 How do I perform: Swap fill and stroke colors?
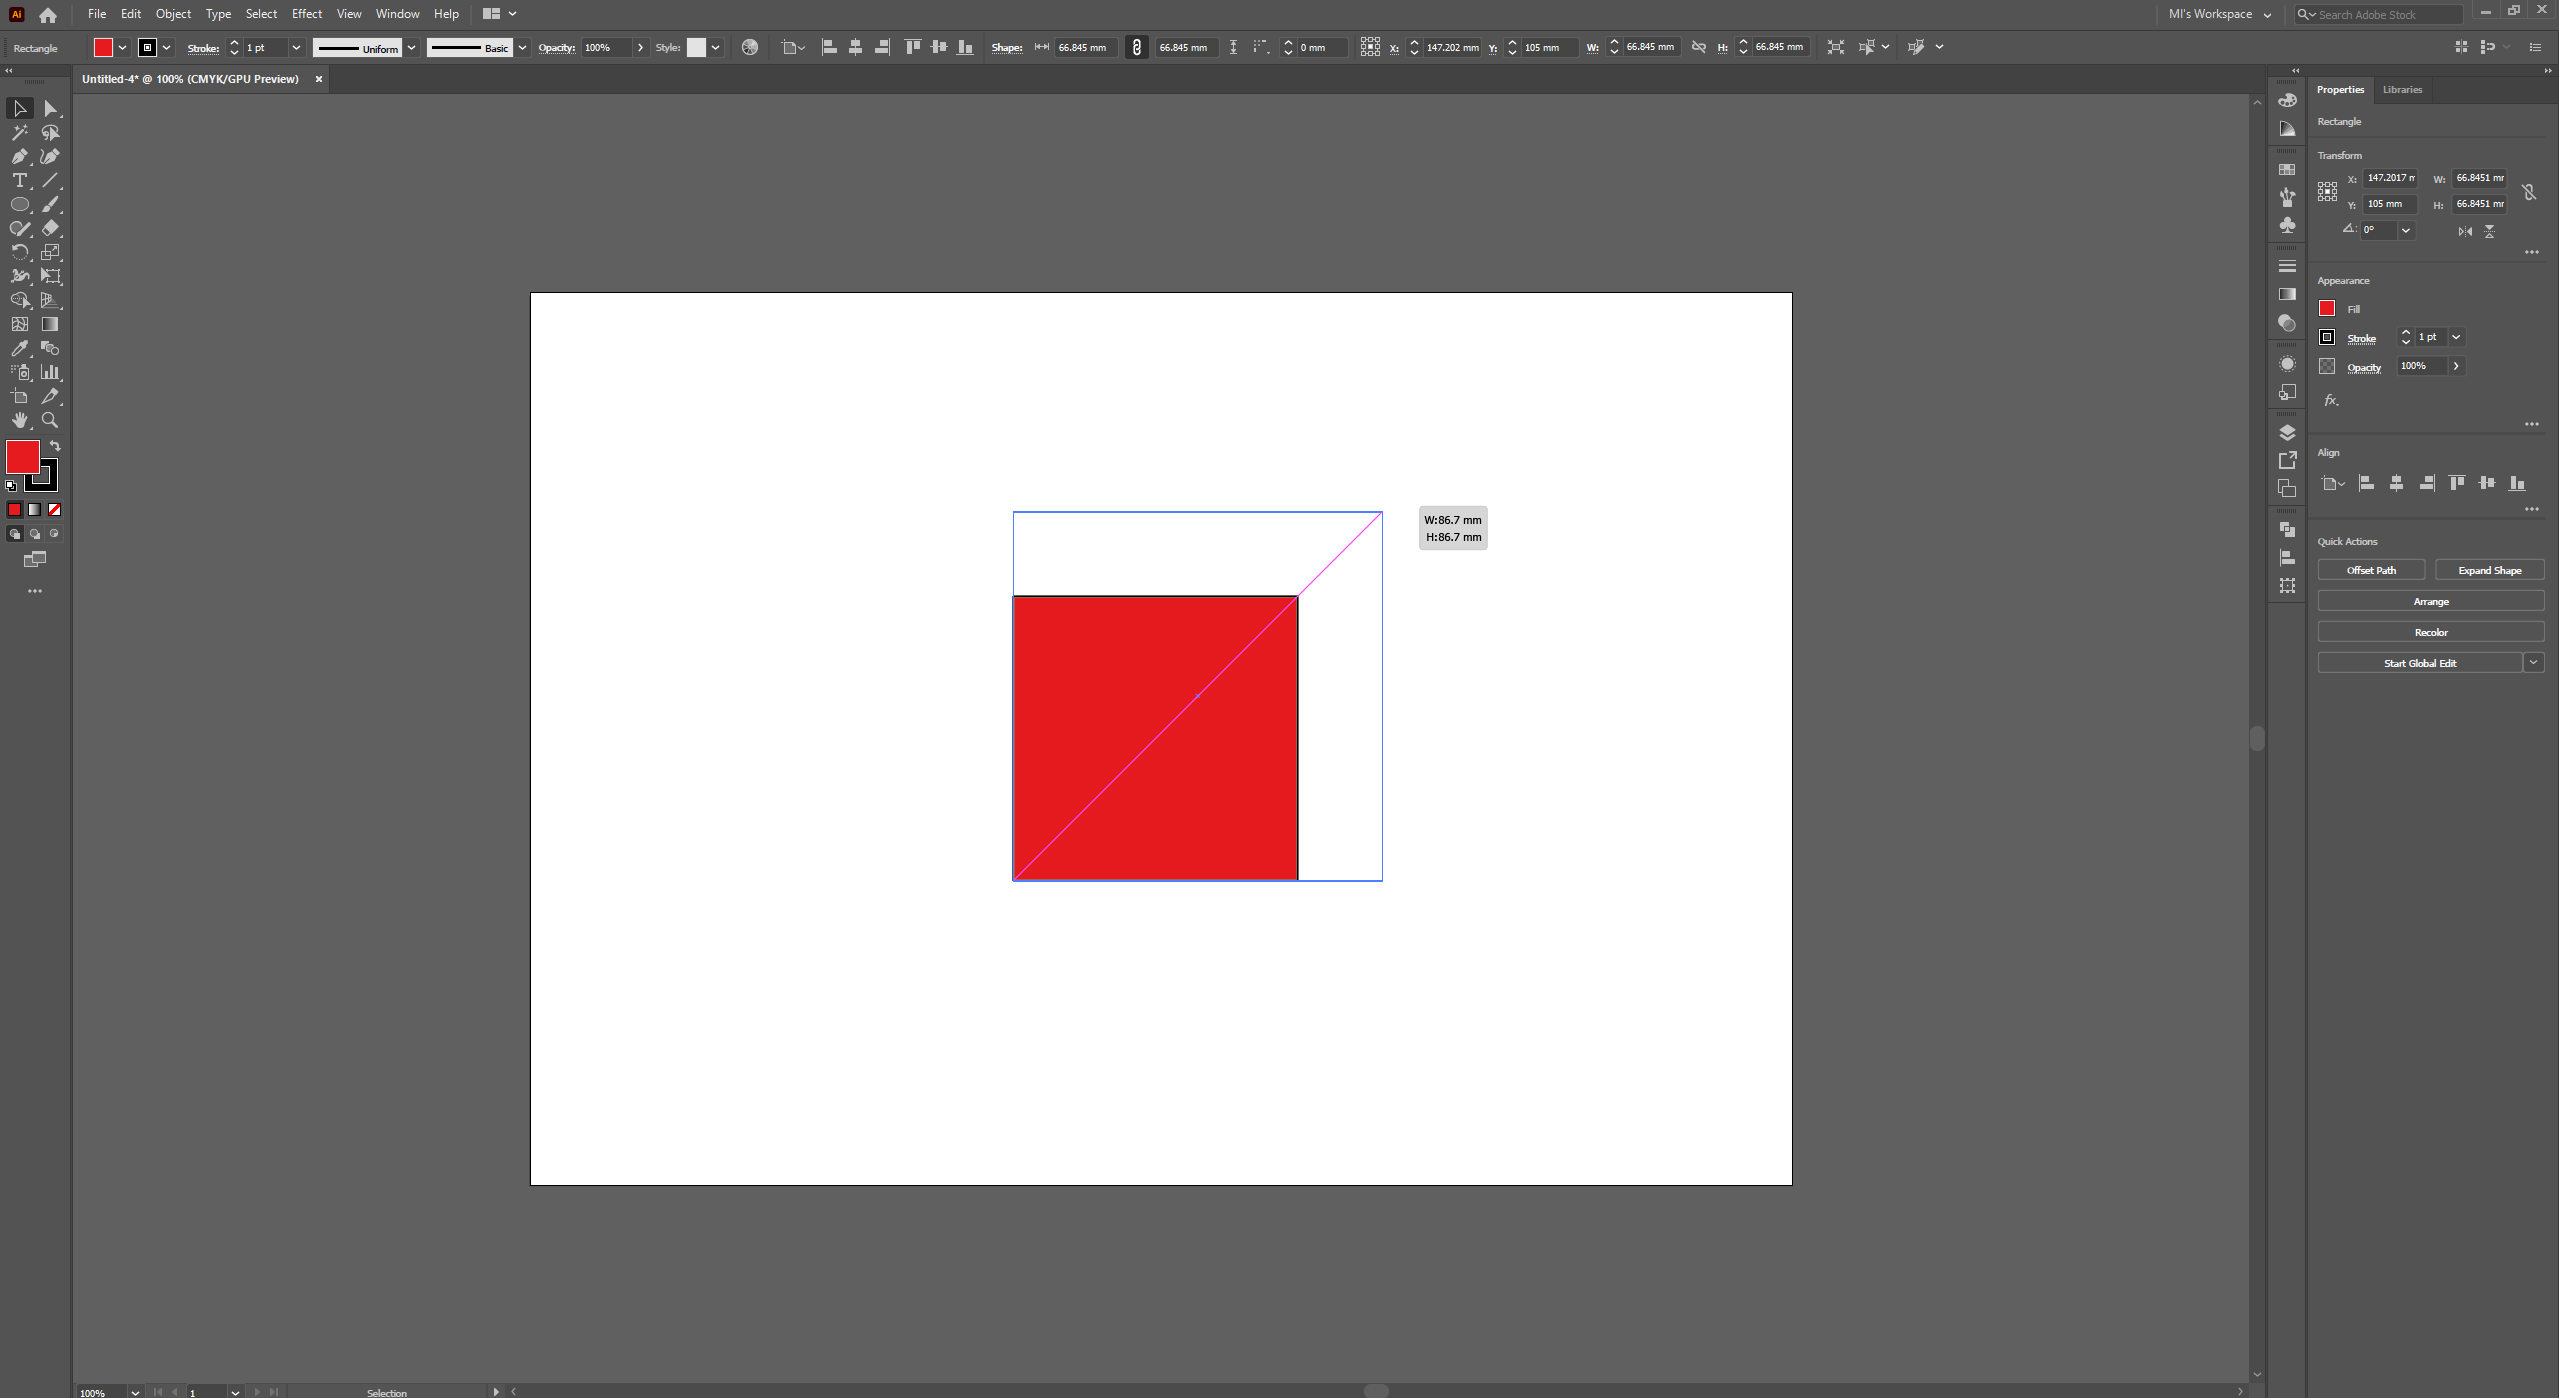(x=55, y=446)
